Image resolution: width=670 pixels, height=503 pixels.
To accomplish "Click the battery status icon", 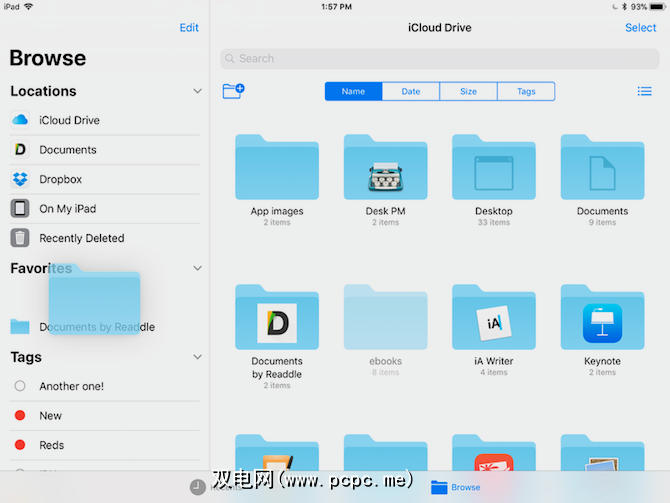I will pyautogui.click(x=657, y=7).
